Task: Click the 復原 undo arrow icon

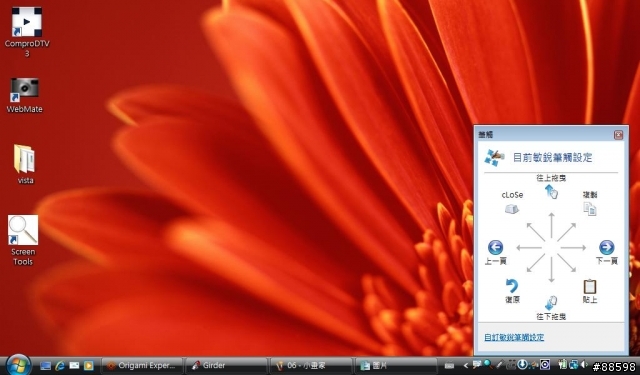Action: (511, 286)
